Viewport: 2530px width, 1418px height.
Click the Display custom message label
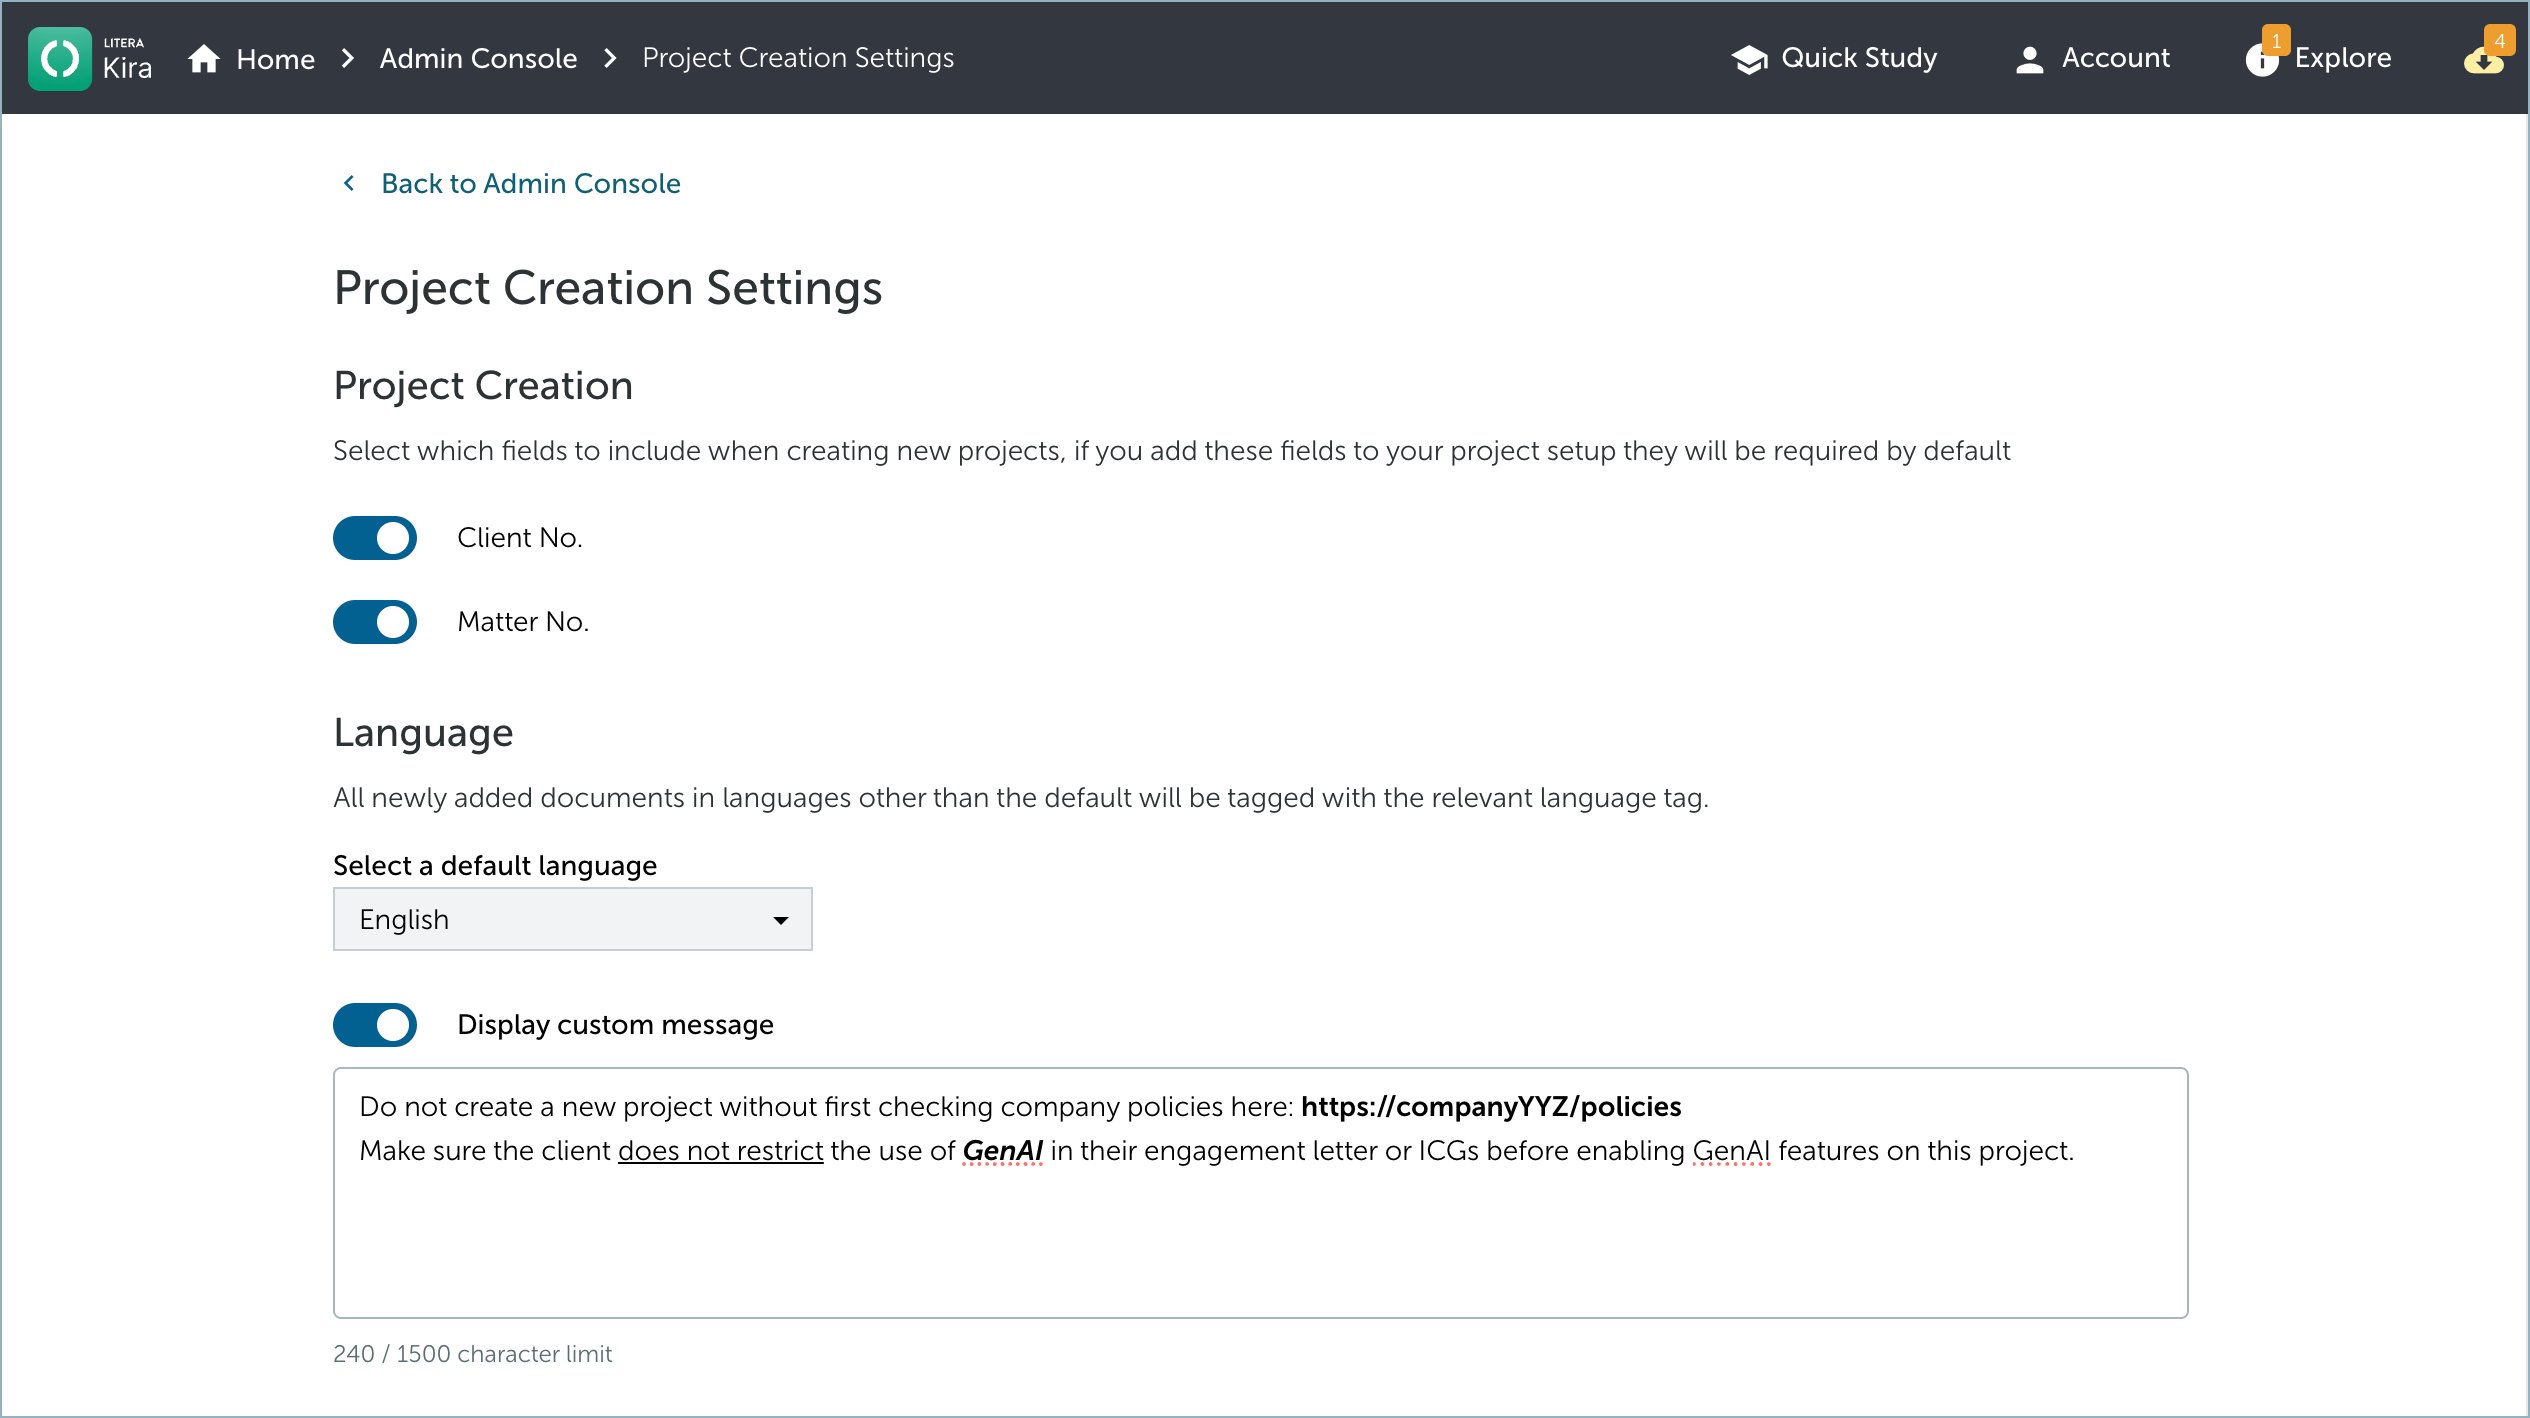615,1025
